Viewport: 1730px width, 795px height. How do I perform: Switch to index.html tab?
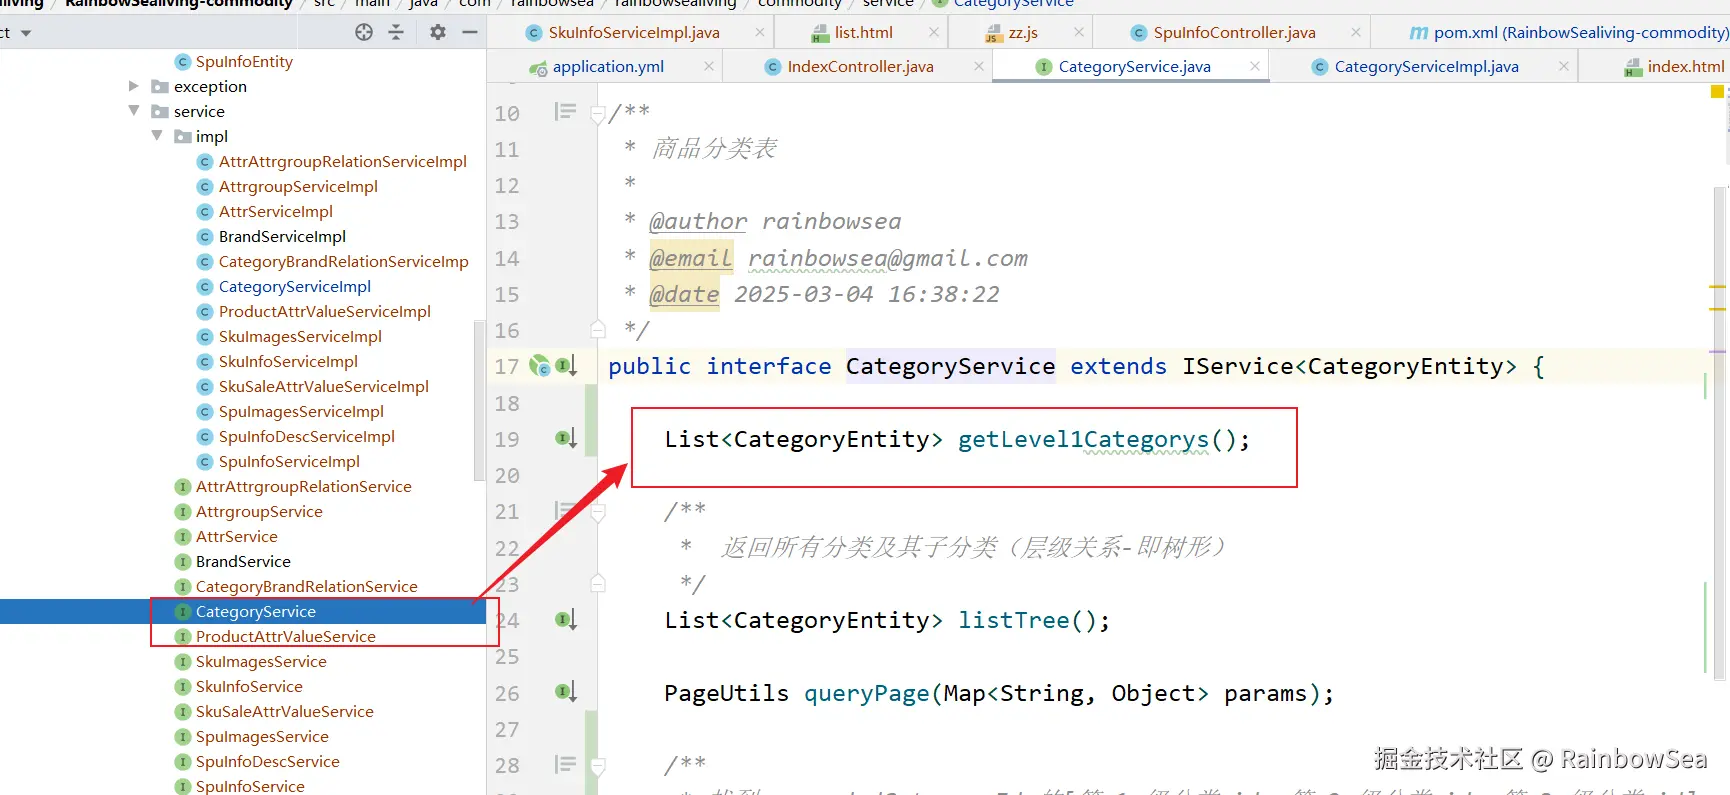pos(1685,66)
